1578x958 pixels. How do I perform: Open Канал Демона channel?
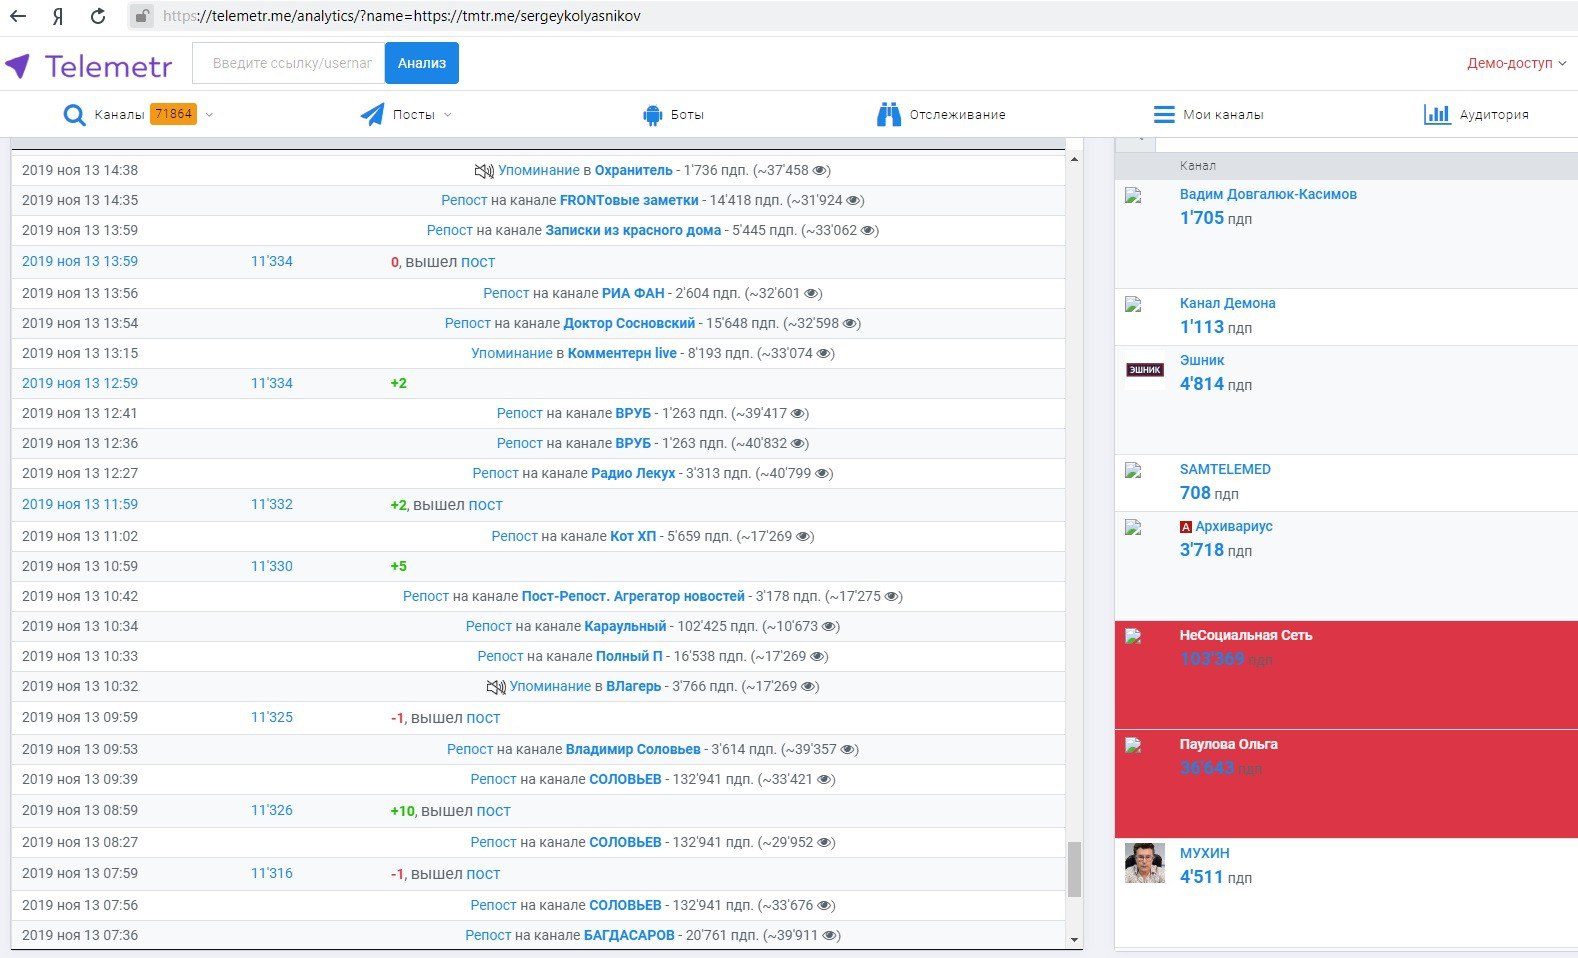pos(1227,304)
